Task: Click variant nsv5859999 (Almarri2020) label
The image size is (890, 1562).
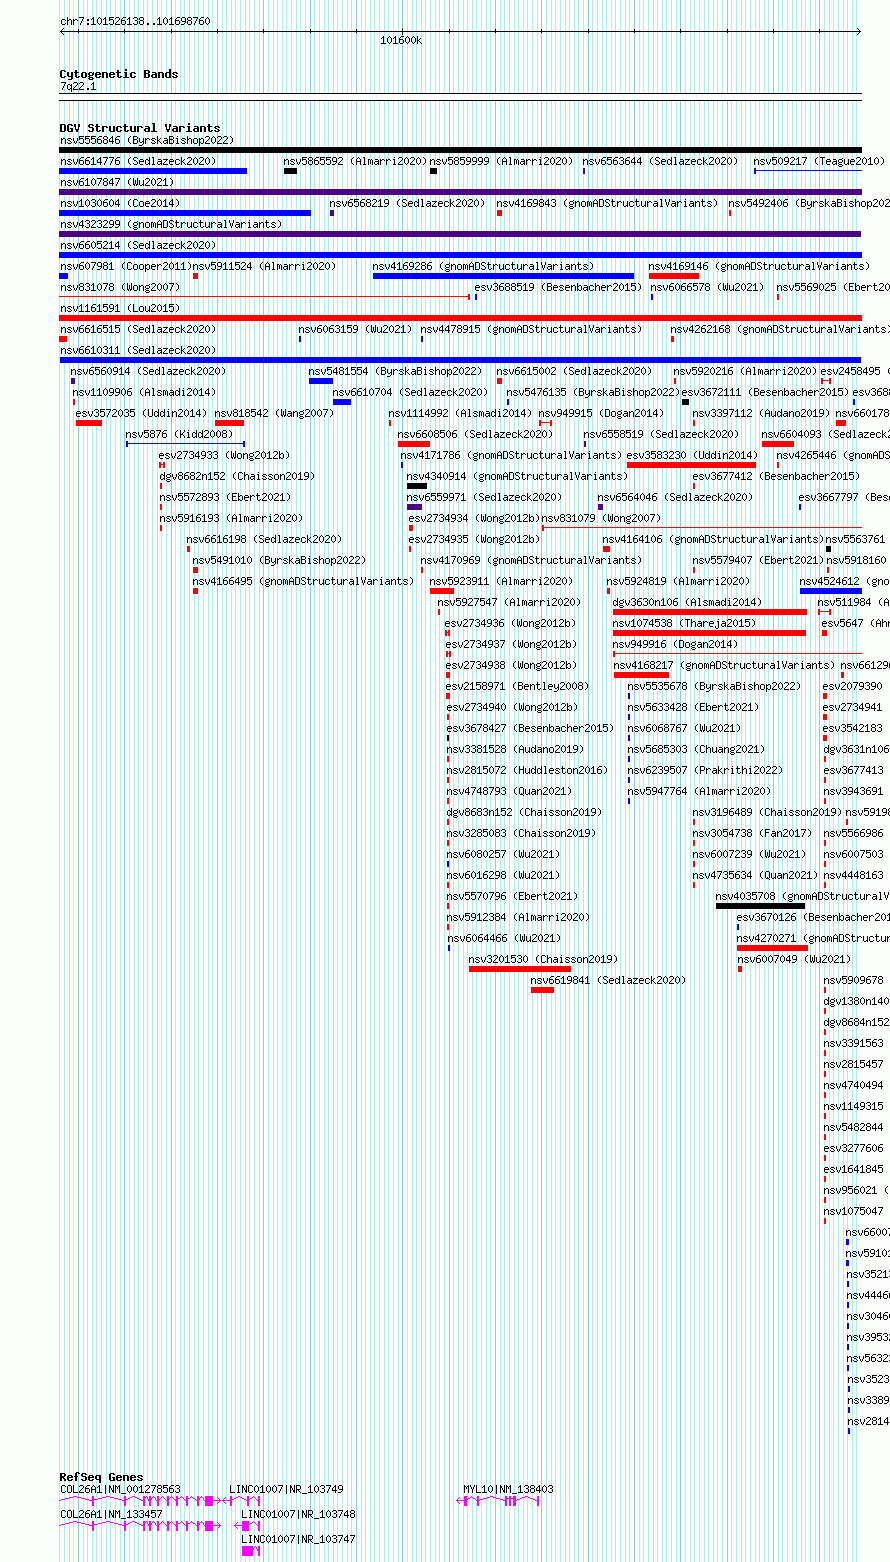Action: (502, 161)
